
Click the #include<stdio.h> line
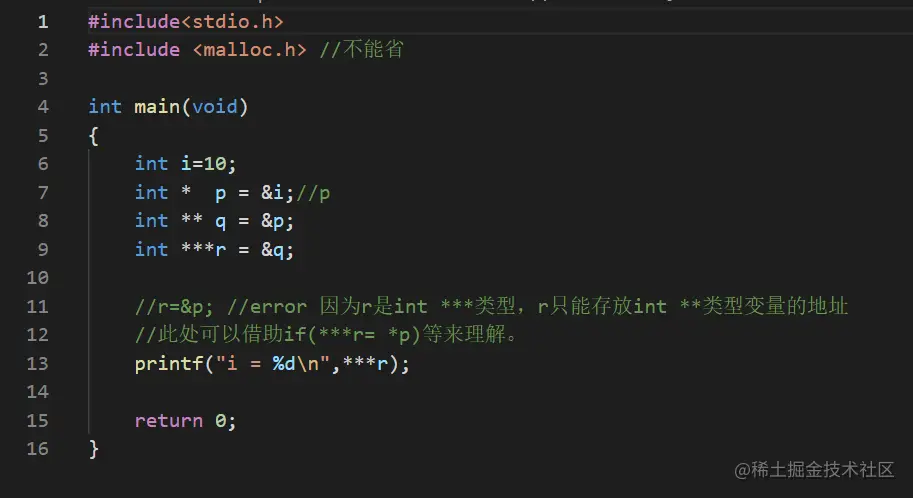[x=186, y=22]
